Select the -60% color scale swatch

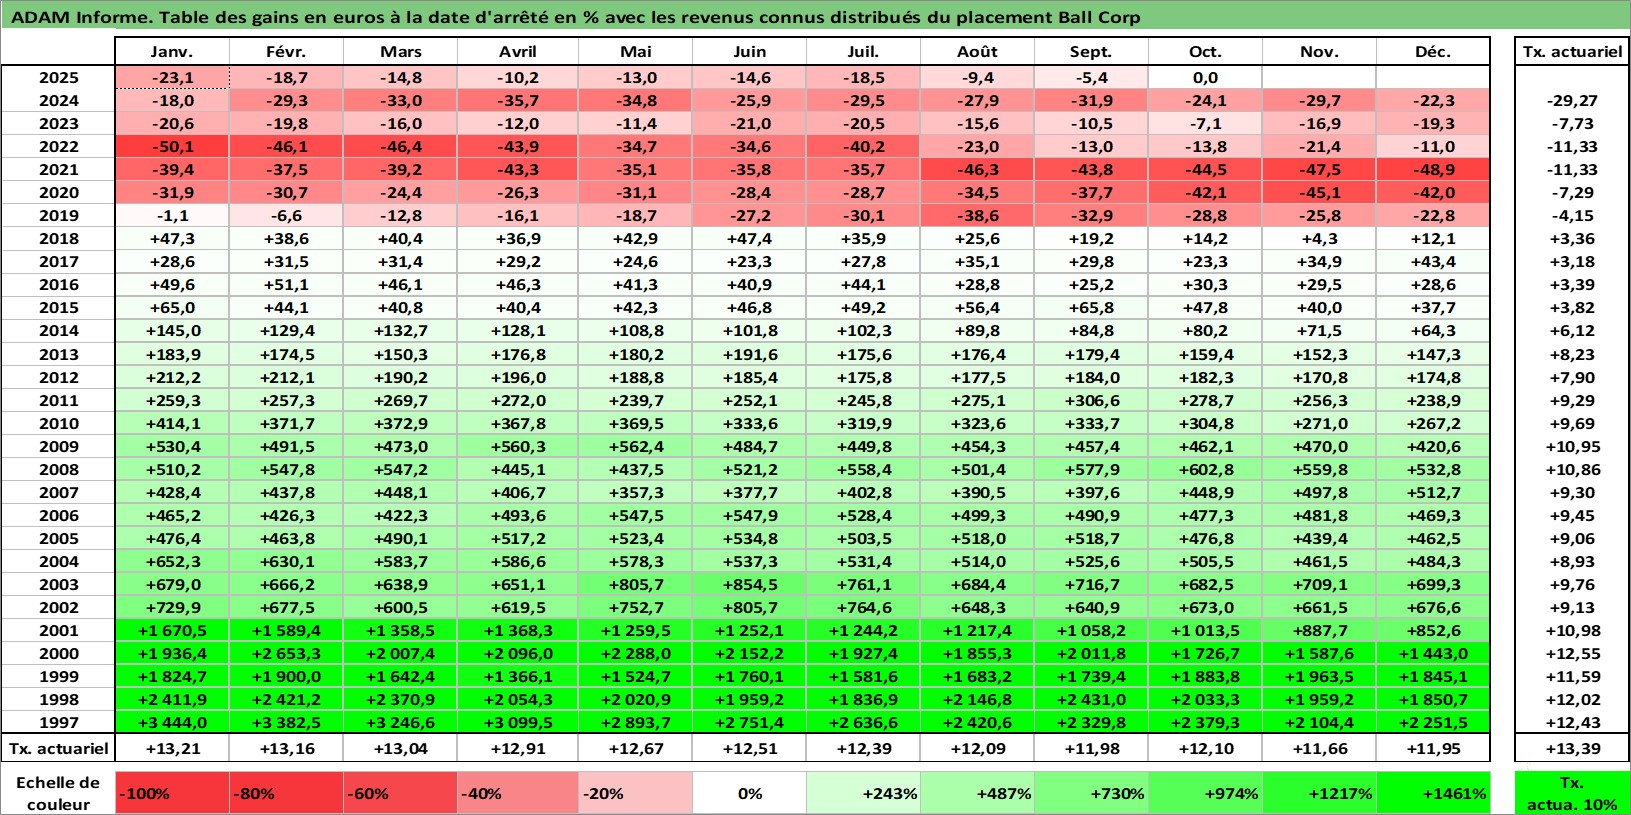click(401, 793)
